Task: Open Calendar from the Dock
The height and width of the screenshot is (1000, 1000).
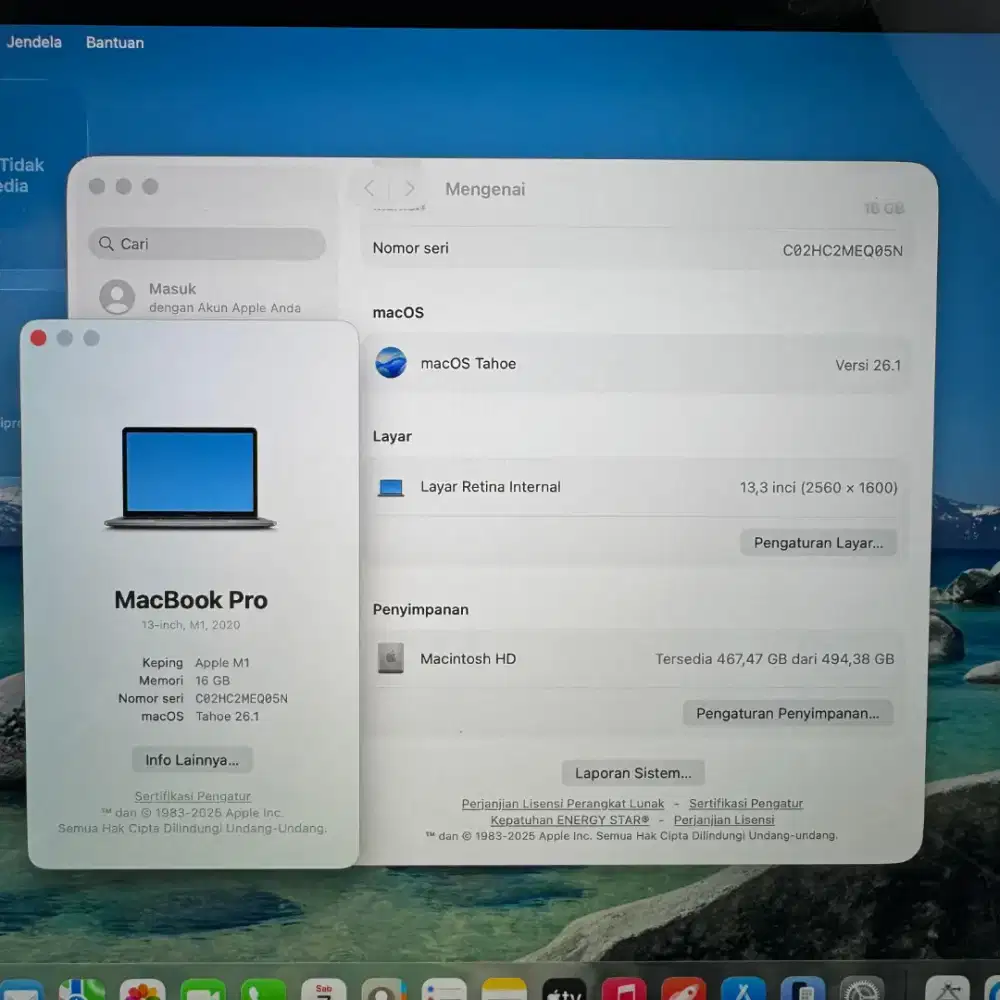Action: click(x=323, y=994)
